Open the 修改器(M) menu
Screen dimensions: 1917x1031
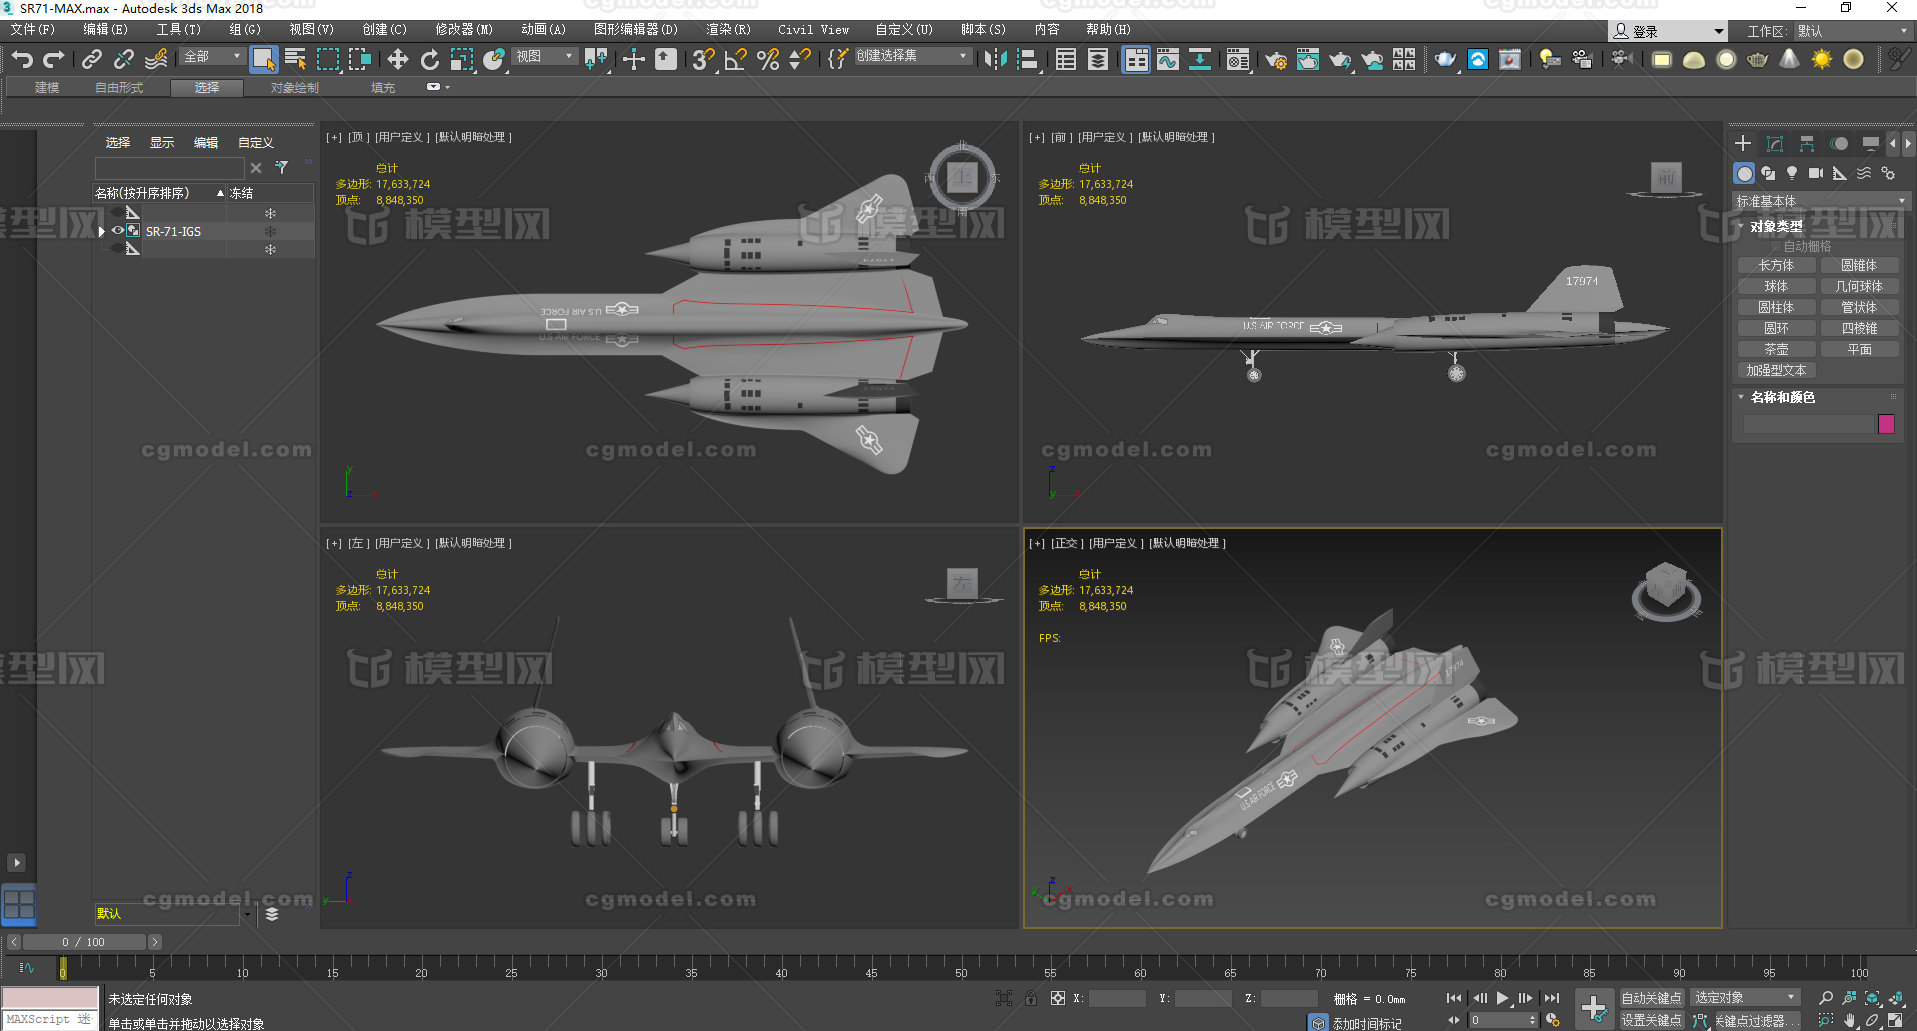[x=464, y=30]
